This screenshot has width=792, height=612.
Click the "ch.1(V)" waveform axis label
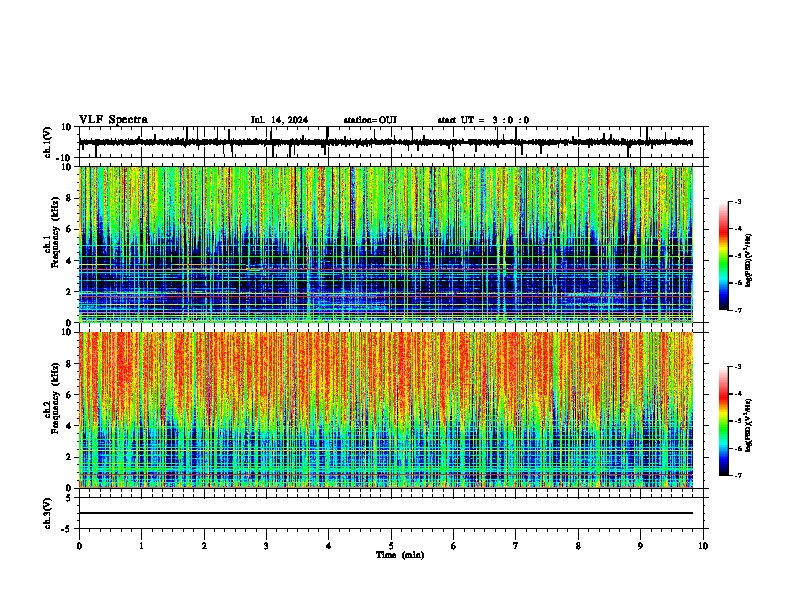tap(48, 142)
